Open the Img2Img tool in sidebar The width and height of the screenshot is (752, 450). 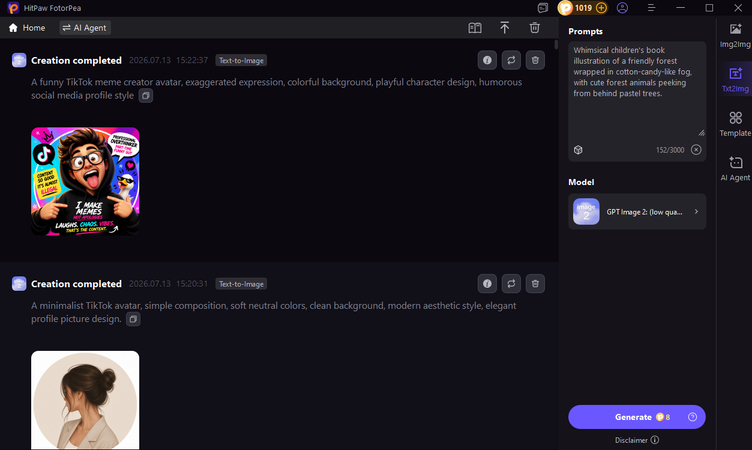(735, 36)
